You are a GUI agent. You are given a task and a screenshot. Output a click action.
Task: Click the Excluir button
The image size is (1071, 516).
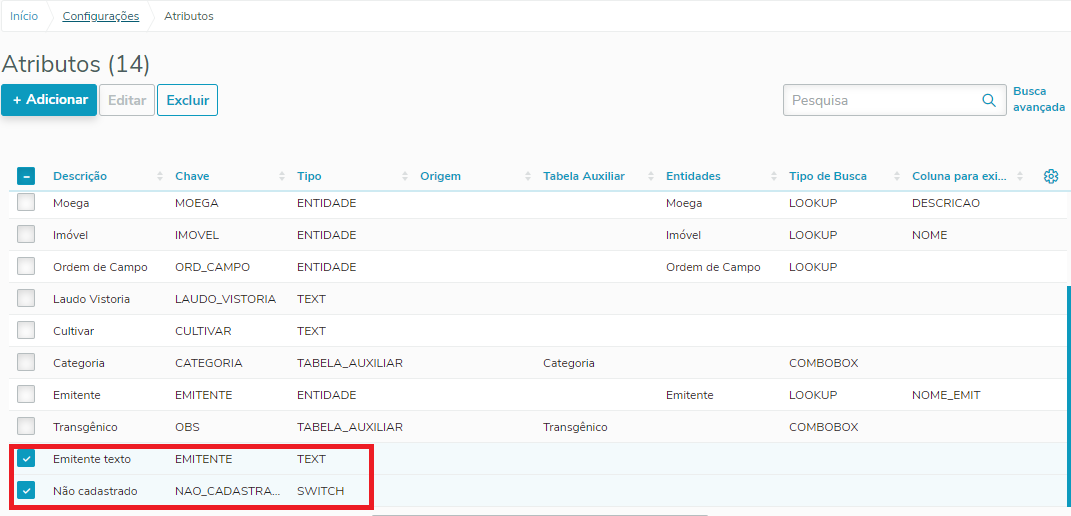188,100
